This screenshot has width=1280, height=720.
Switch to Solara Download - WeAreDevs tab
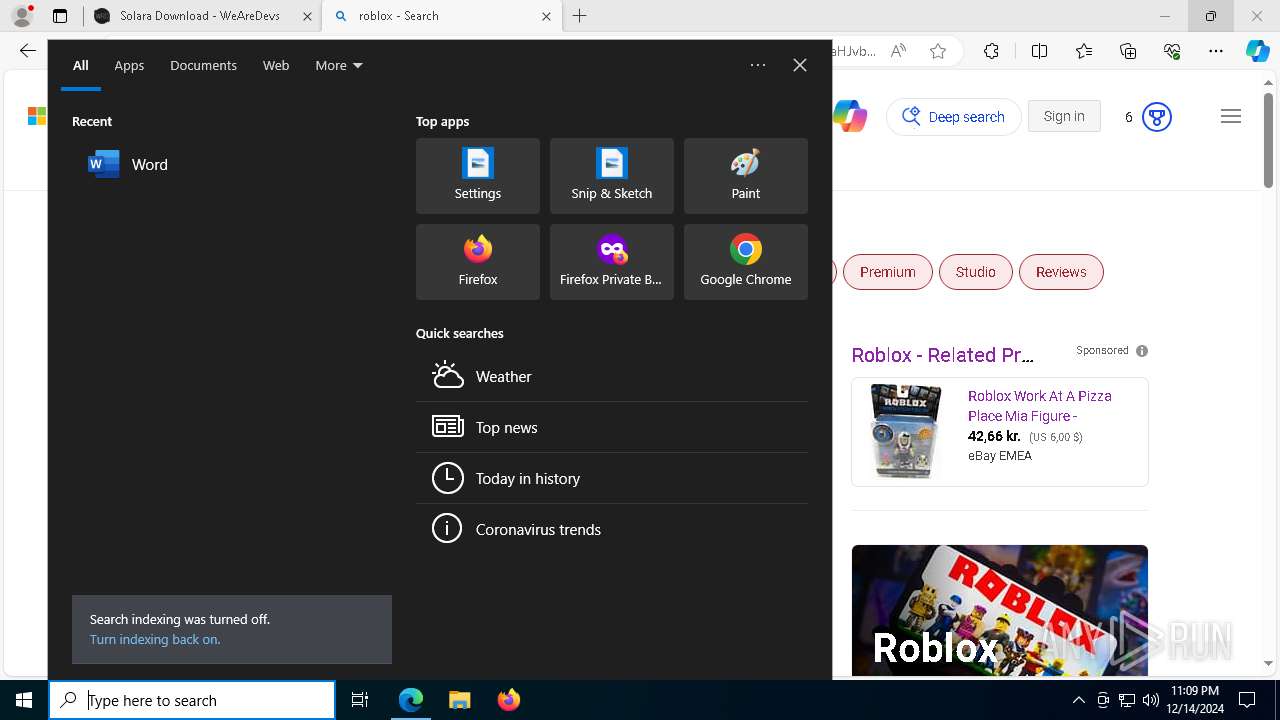click(202, 16)
